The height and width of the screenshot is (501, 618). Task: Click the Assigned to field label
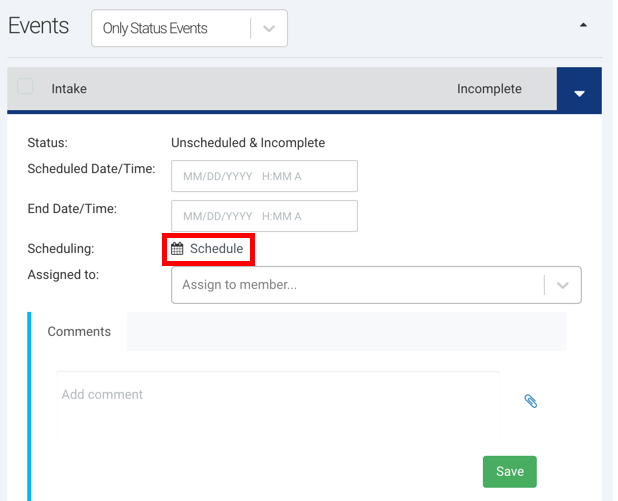[63, 274]
